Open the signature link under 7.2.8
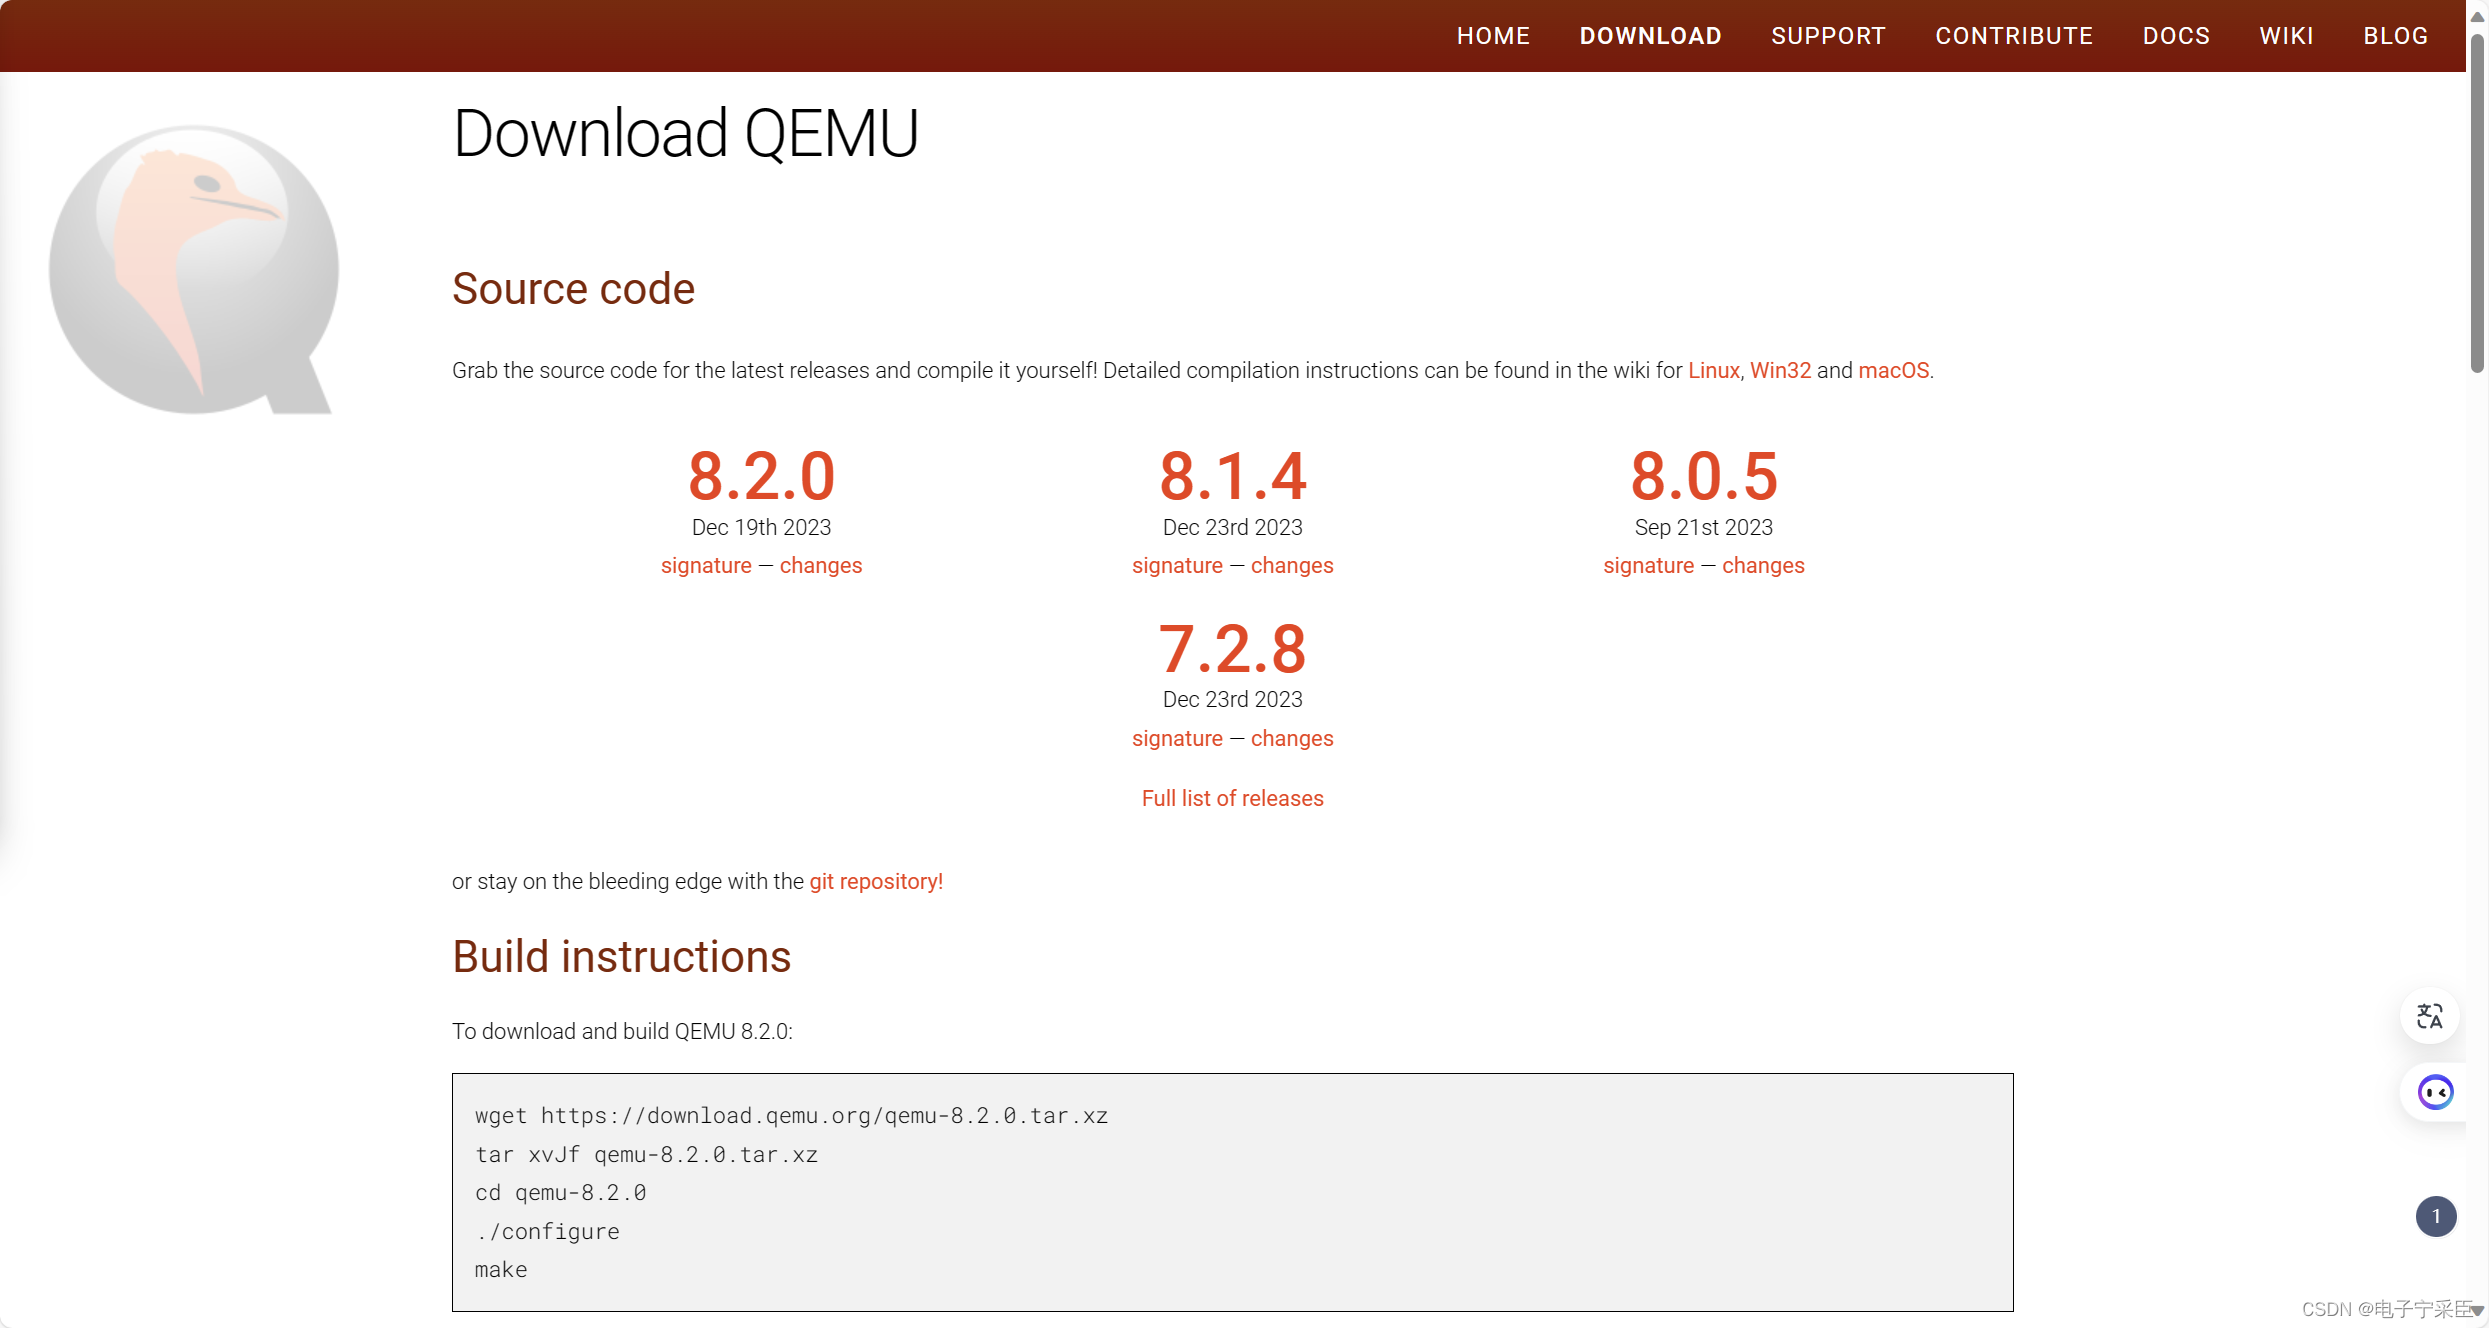This screenshot has height=1328, width=2489. click(1177, 739)
